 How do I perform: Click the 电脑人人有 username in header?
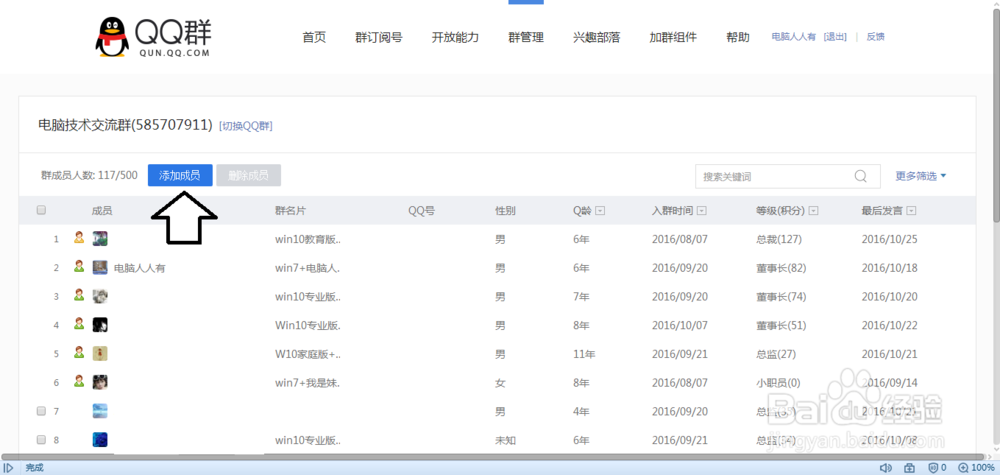point(794,37)
